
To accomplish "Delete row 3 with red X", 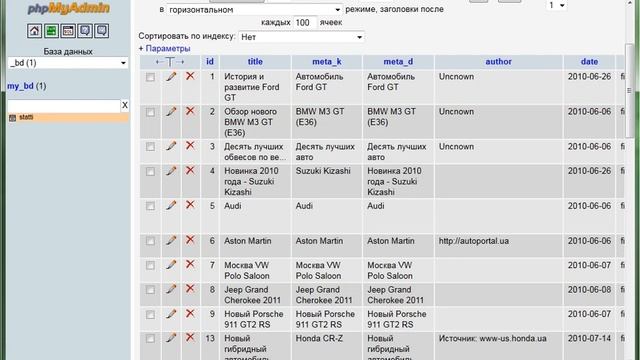I will pyautogui.click(x=190, y=146).
